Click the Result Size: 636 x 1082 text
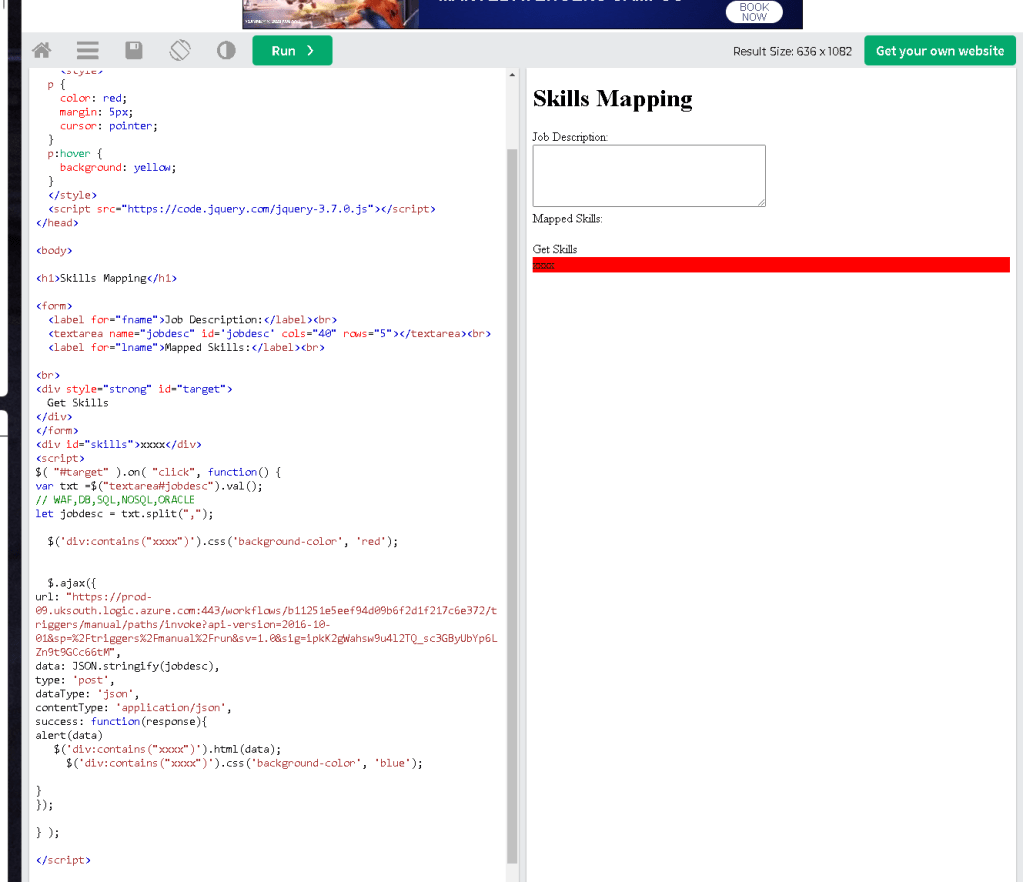 tap(792, 51)
